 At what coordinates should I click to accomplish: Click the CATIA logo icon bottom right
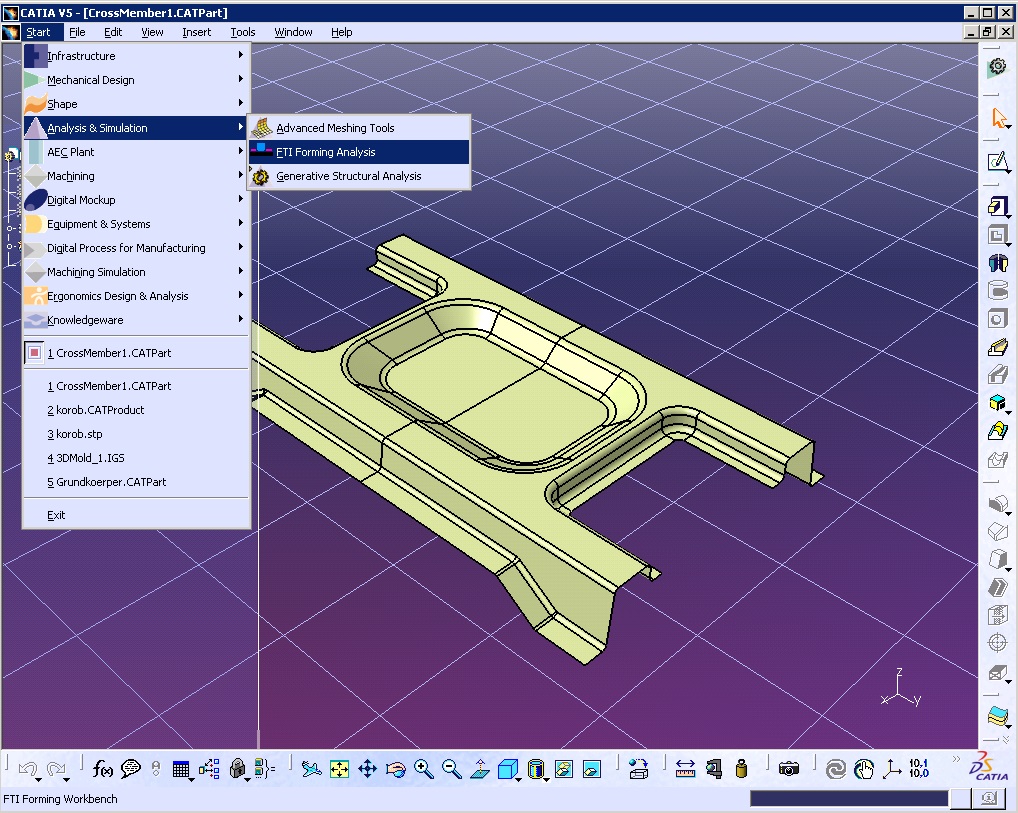(989, 767)
